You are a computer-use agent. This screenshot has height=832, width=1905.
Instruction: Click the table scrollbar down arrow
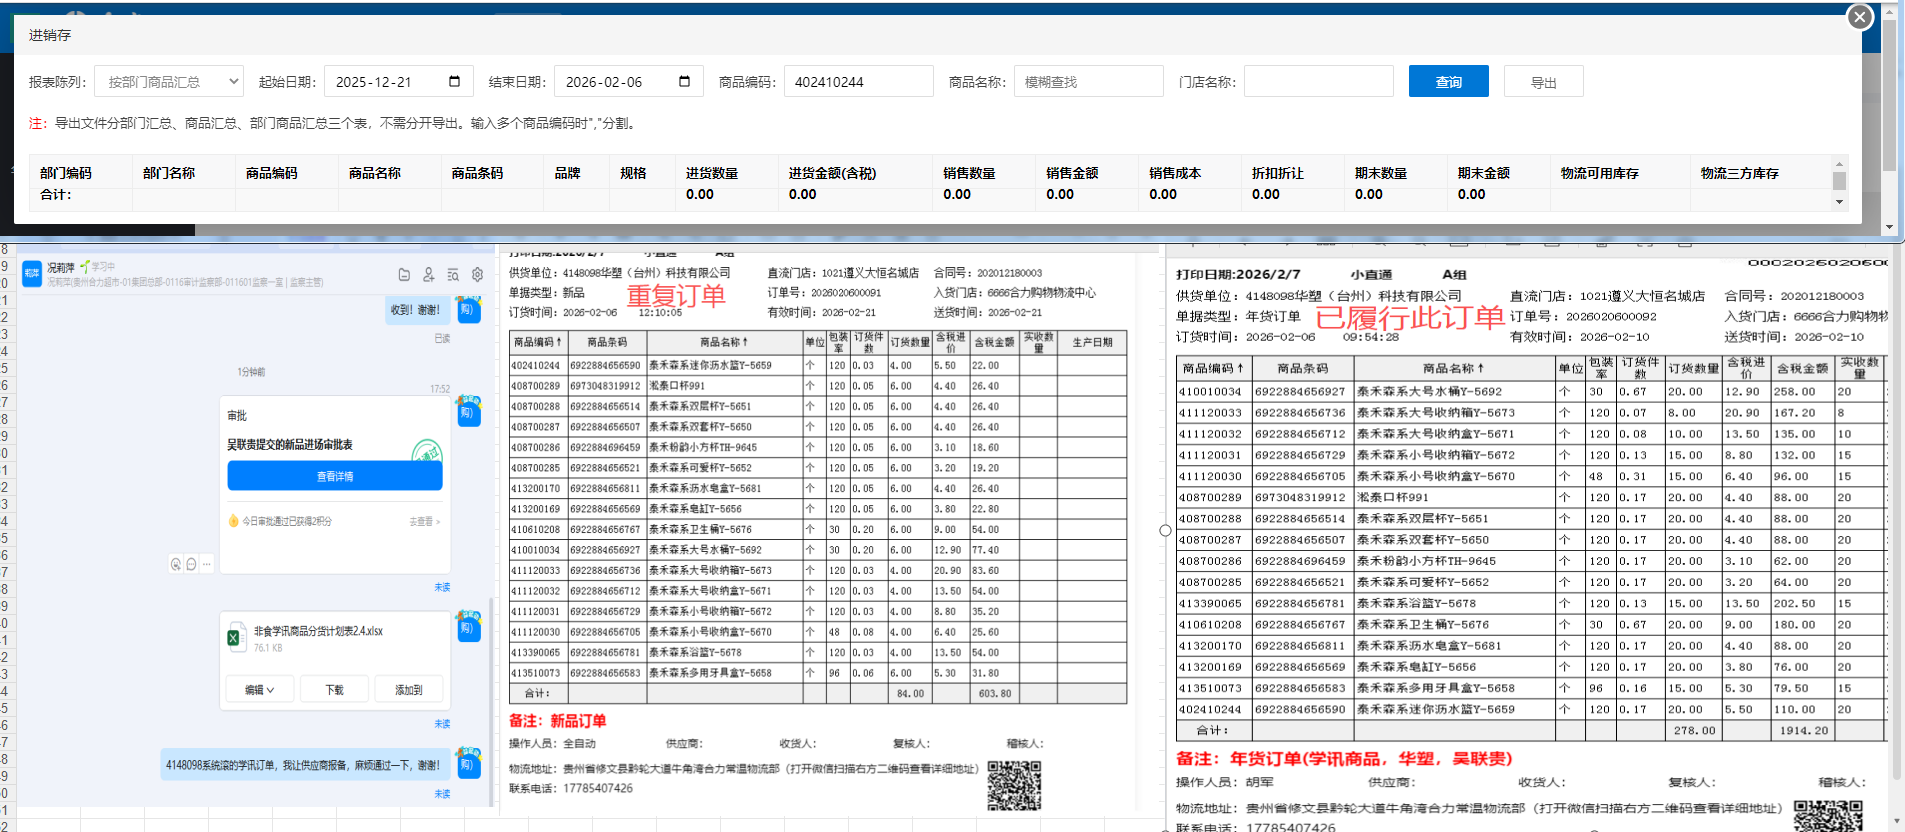(1839, 202)
